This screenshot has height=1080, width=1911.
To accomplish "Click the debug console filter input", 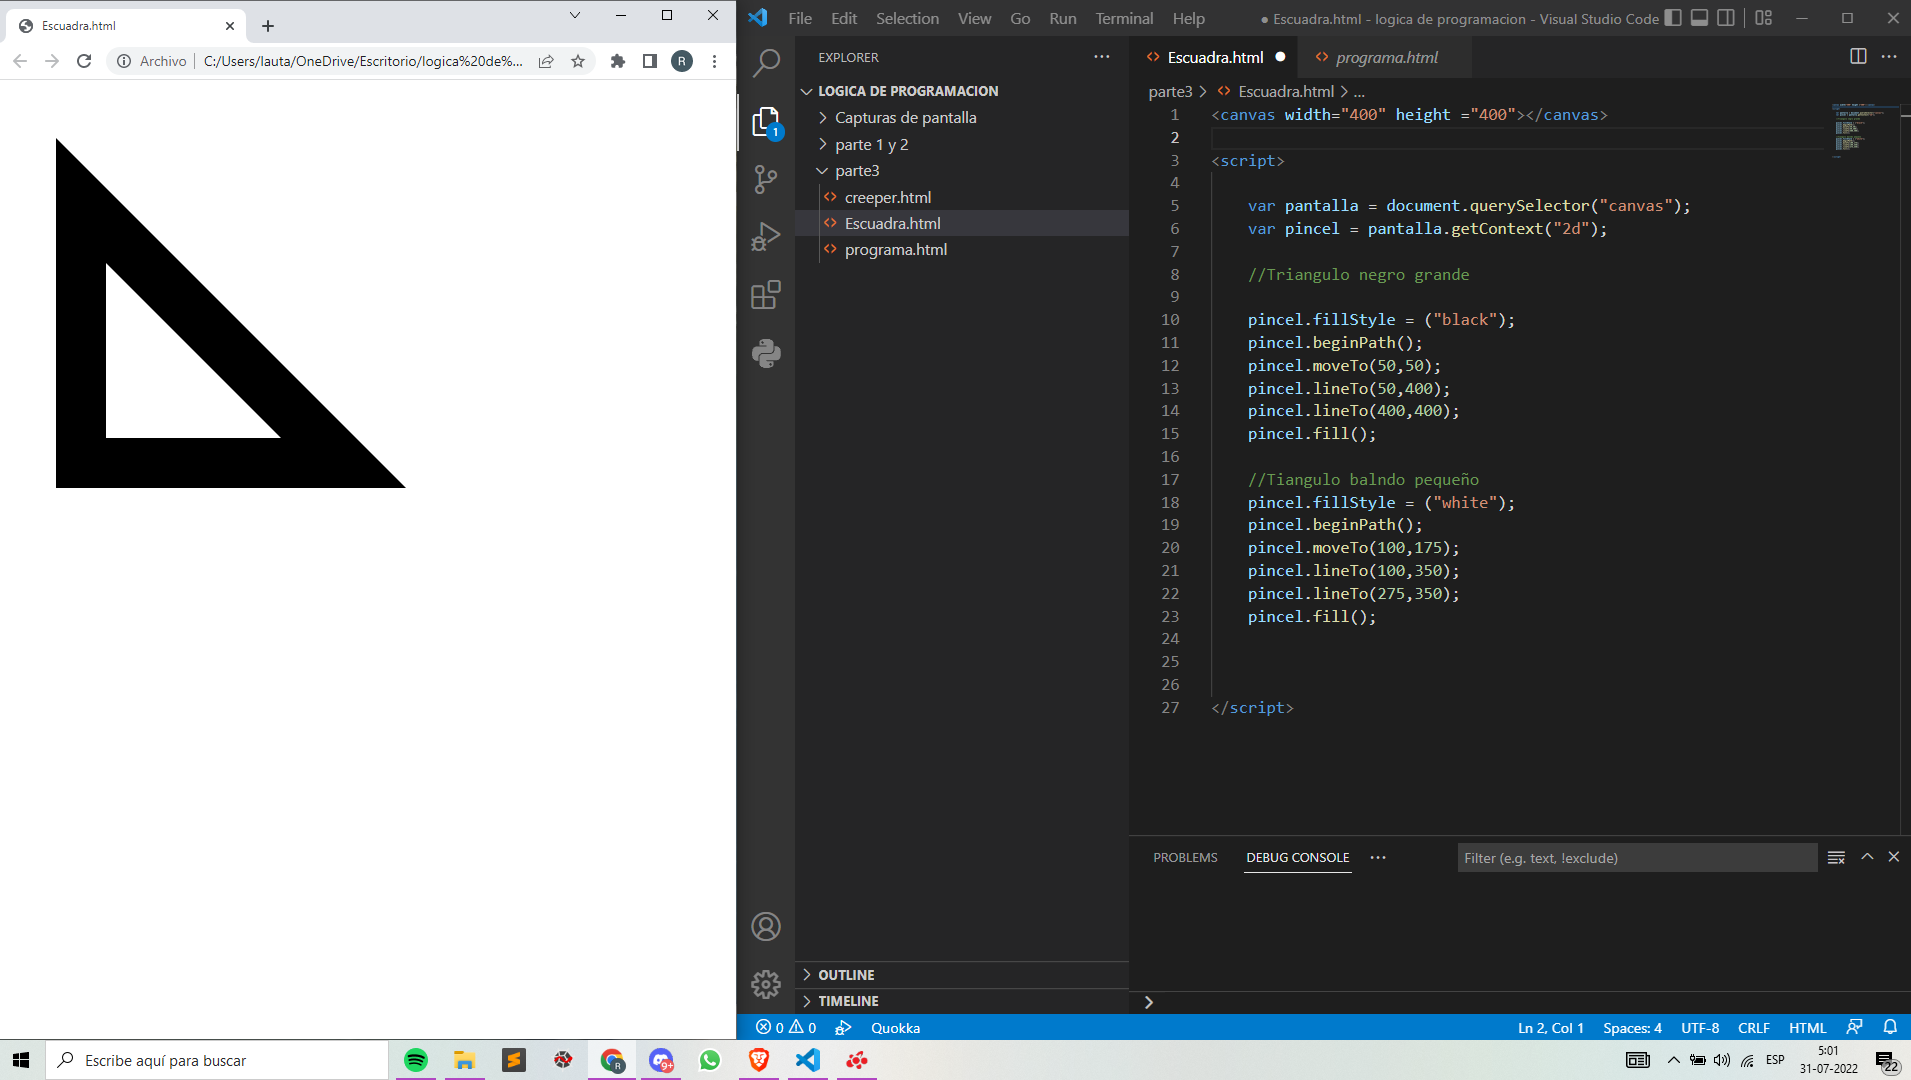I will [1637, 858].
